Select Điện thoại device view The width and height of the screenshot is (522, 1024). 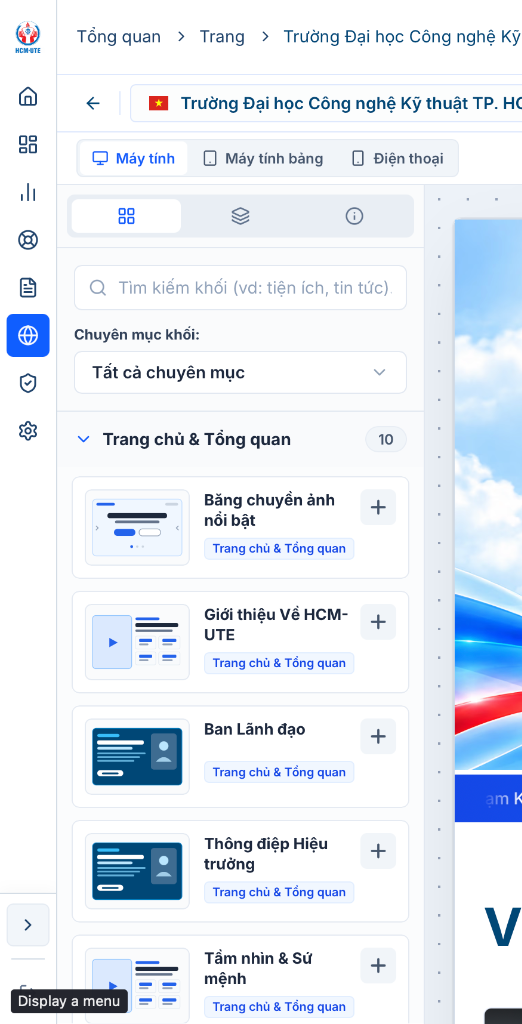(397, 158)
